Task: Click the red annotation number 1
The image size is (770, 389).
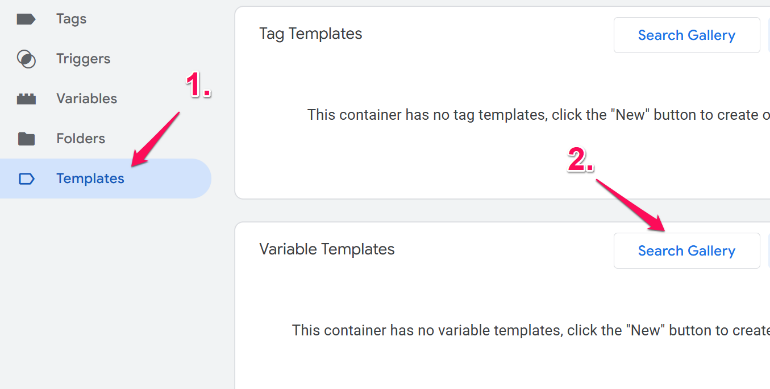Action: (x=198, y=85)
